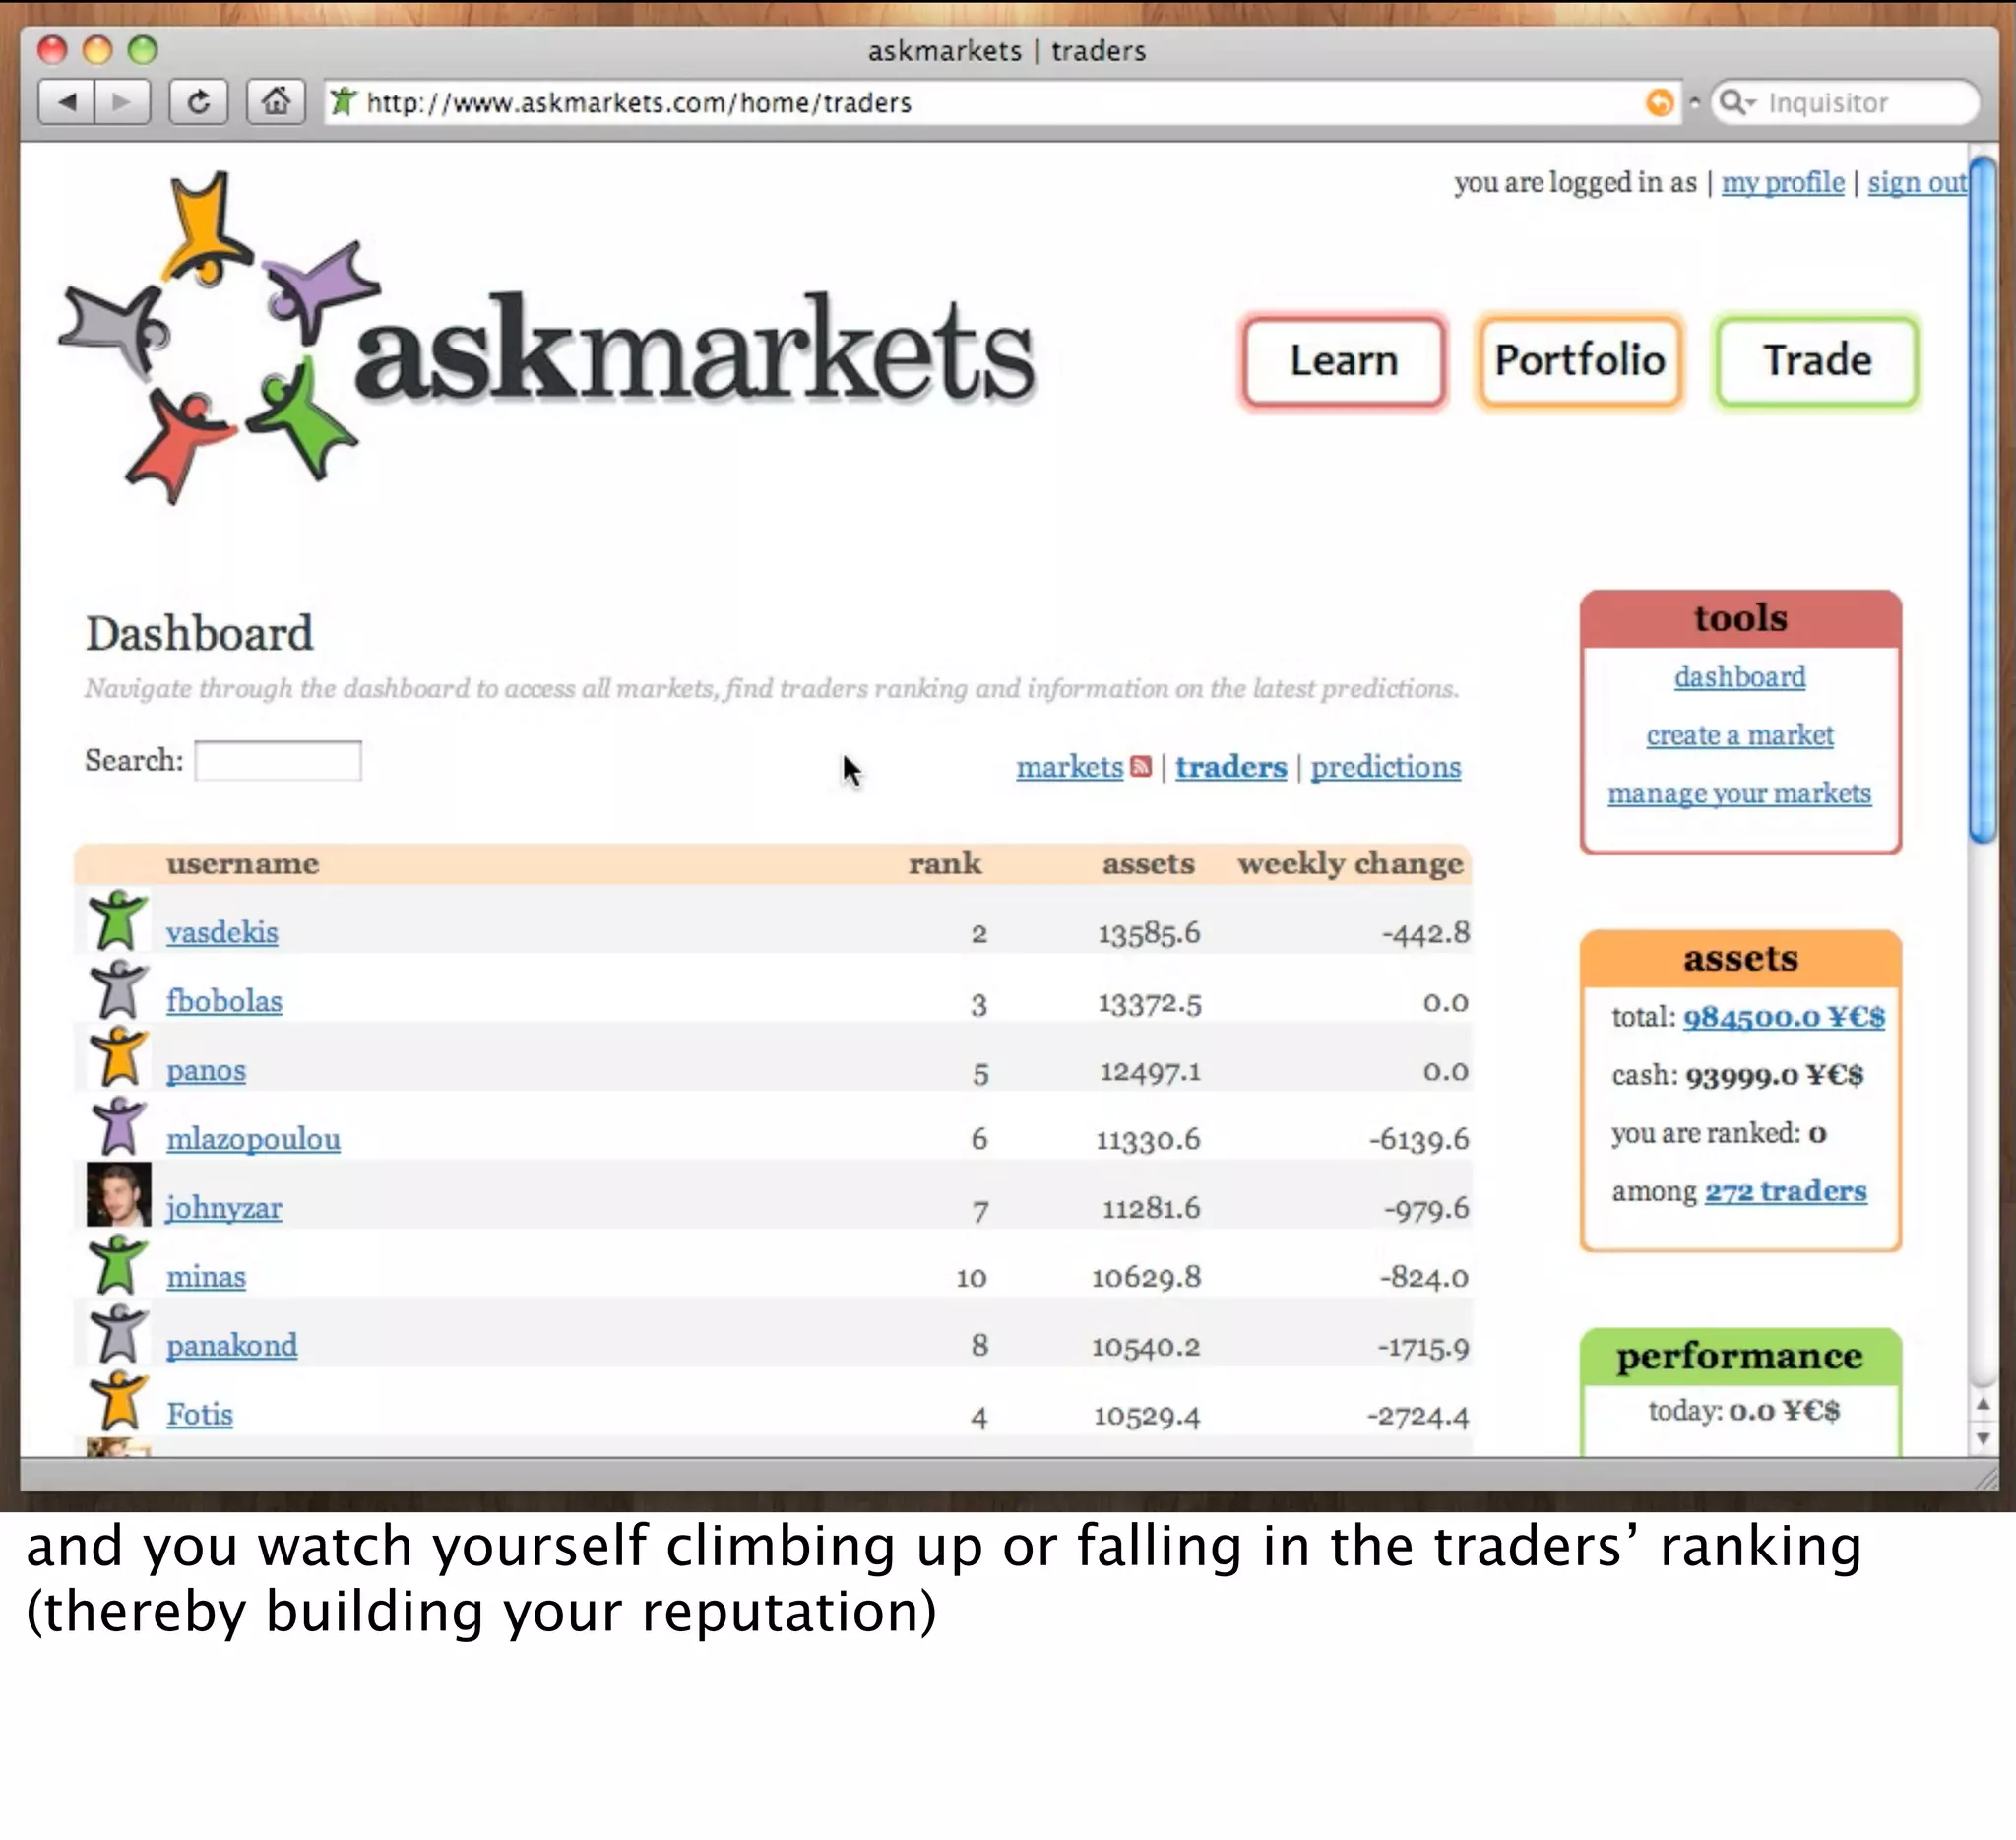Click the performance panel header
This screenshot has height=1840, width=2016.
(x=1741, y=1356)
